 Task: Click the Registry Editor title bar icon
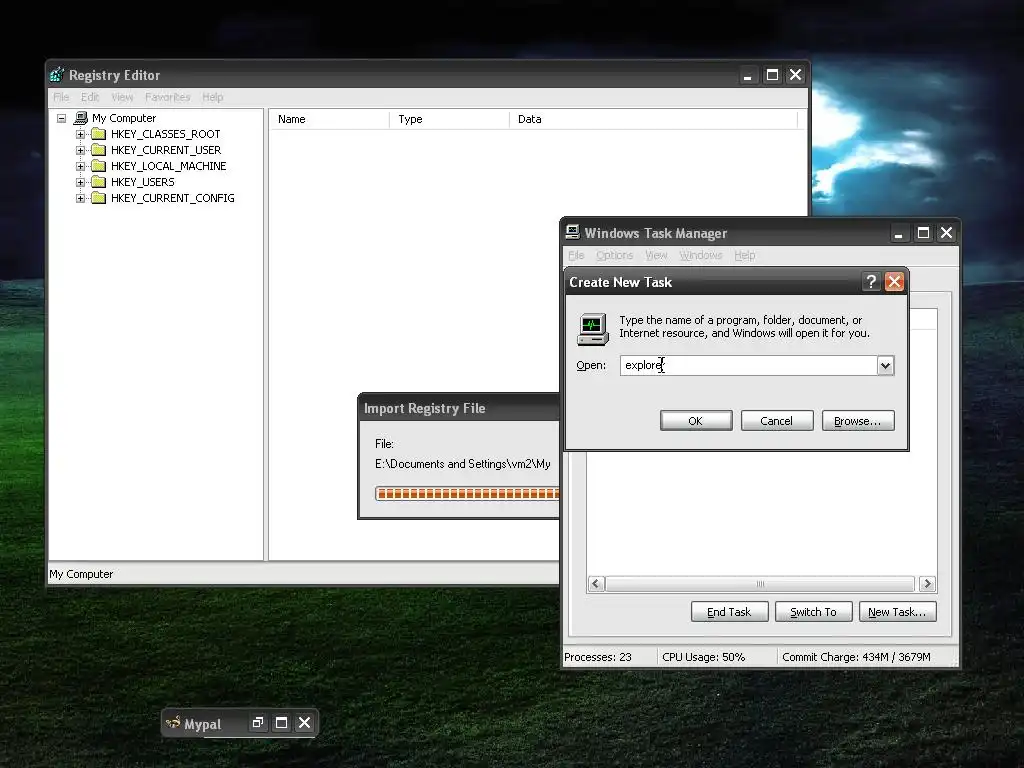pyautogui.click(x=57, y=75)
